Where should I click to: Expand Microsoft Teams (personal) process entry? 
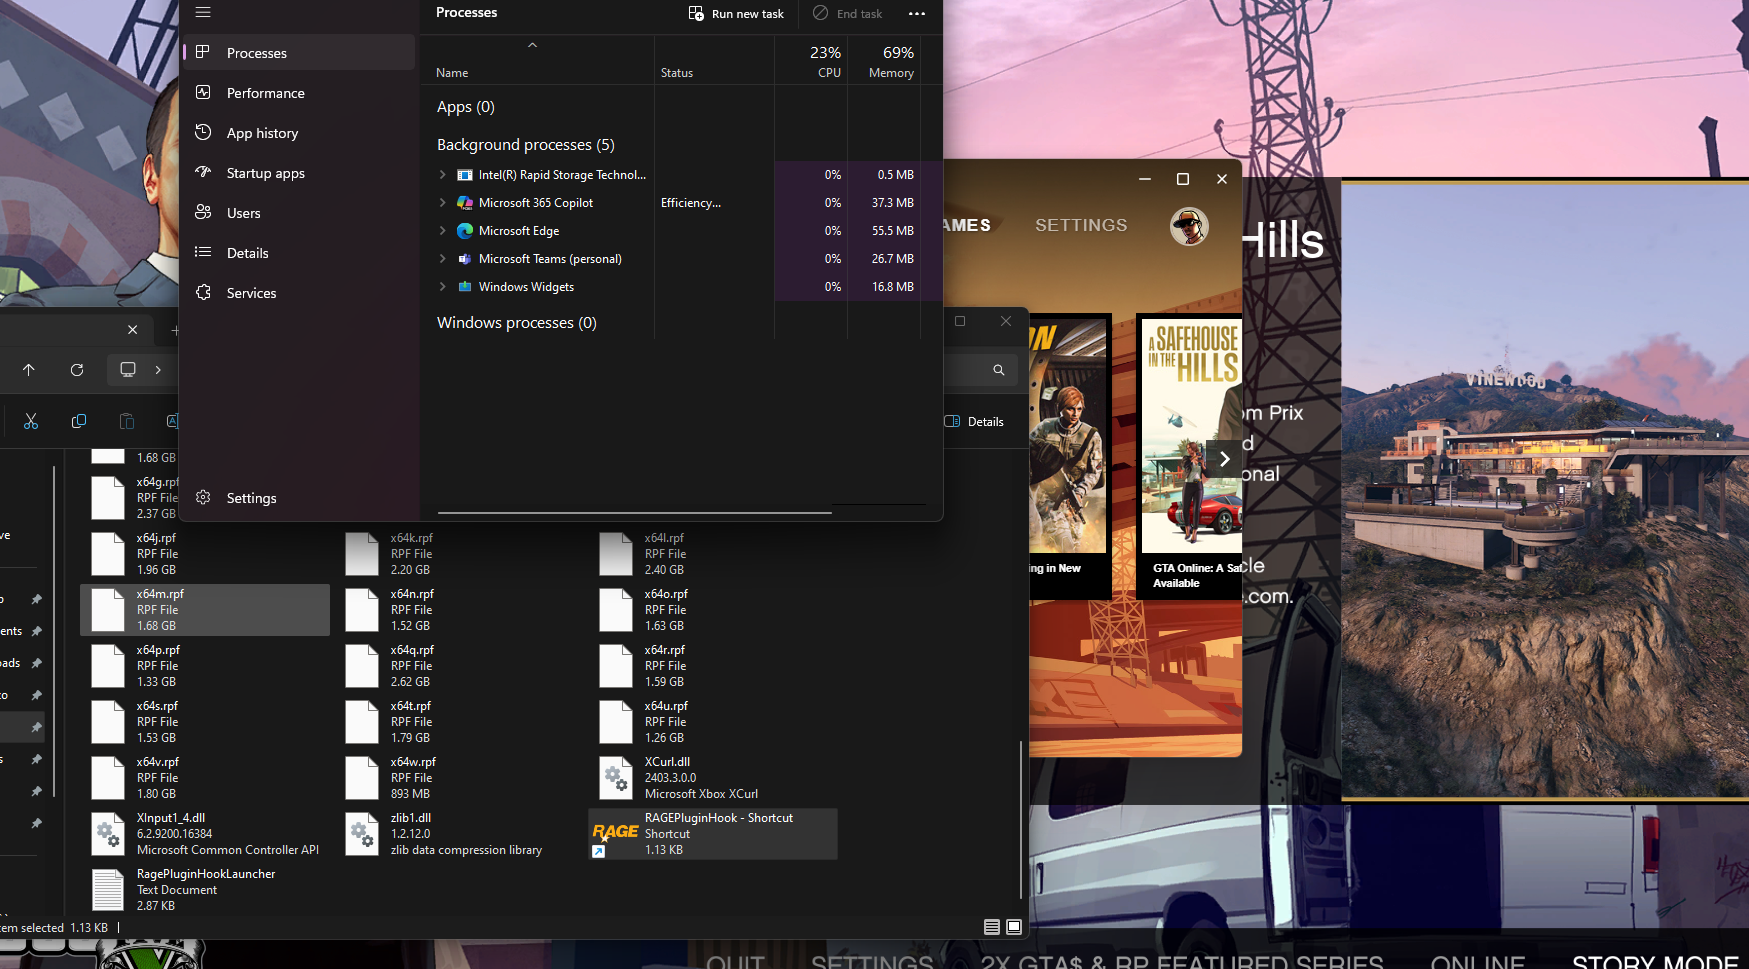443,259
